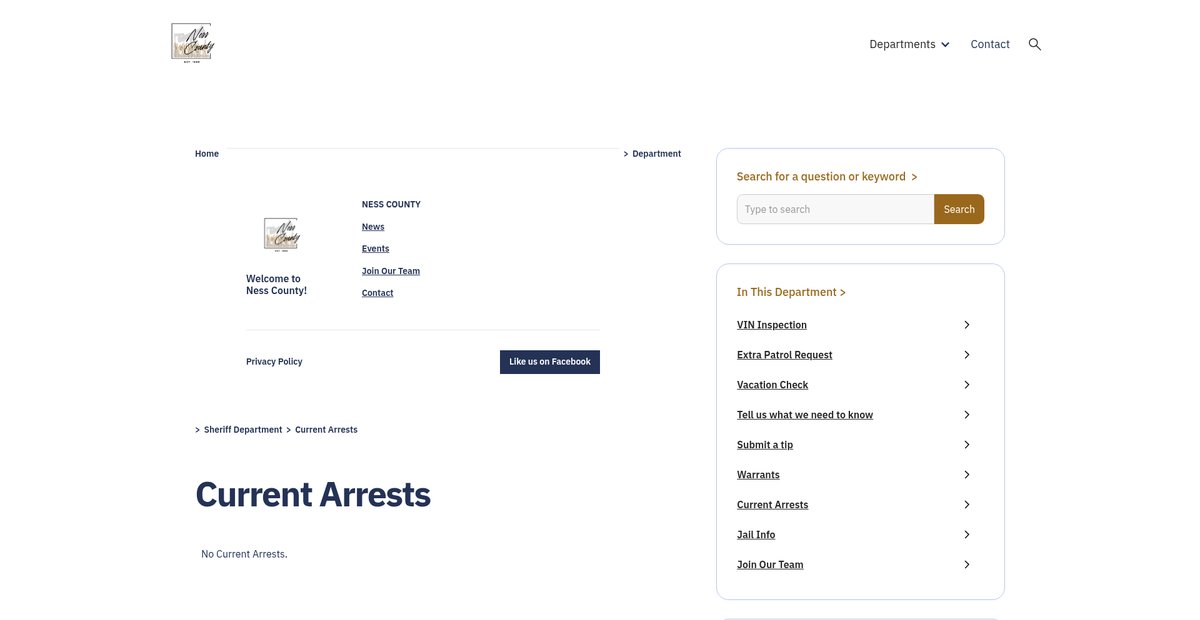Click the Ness County logo in the header

193,43
